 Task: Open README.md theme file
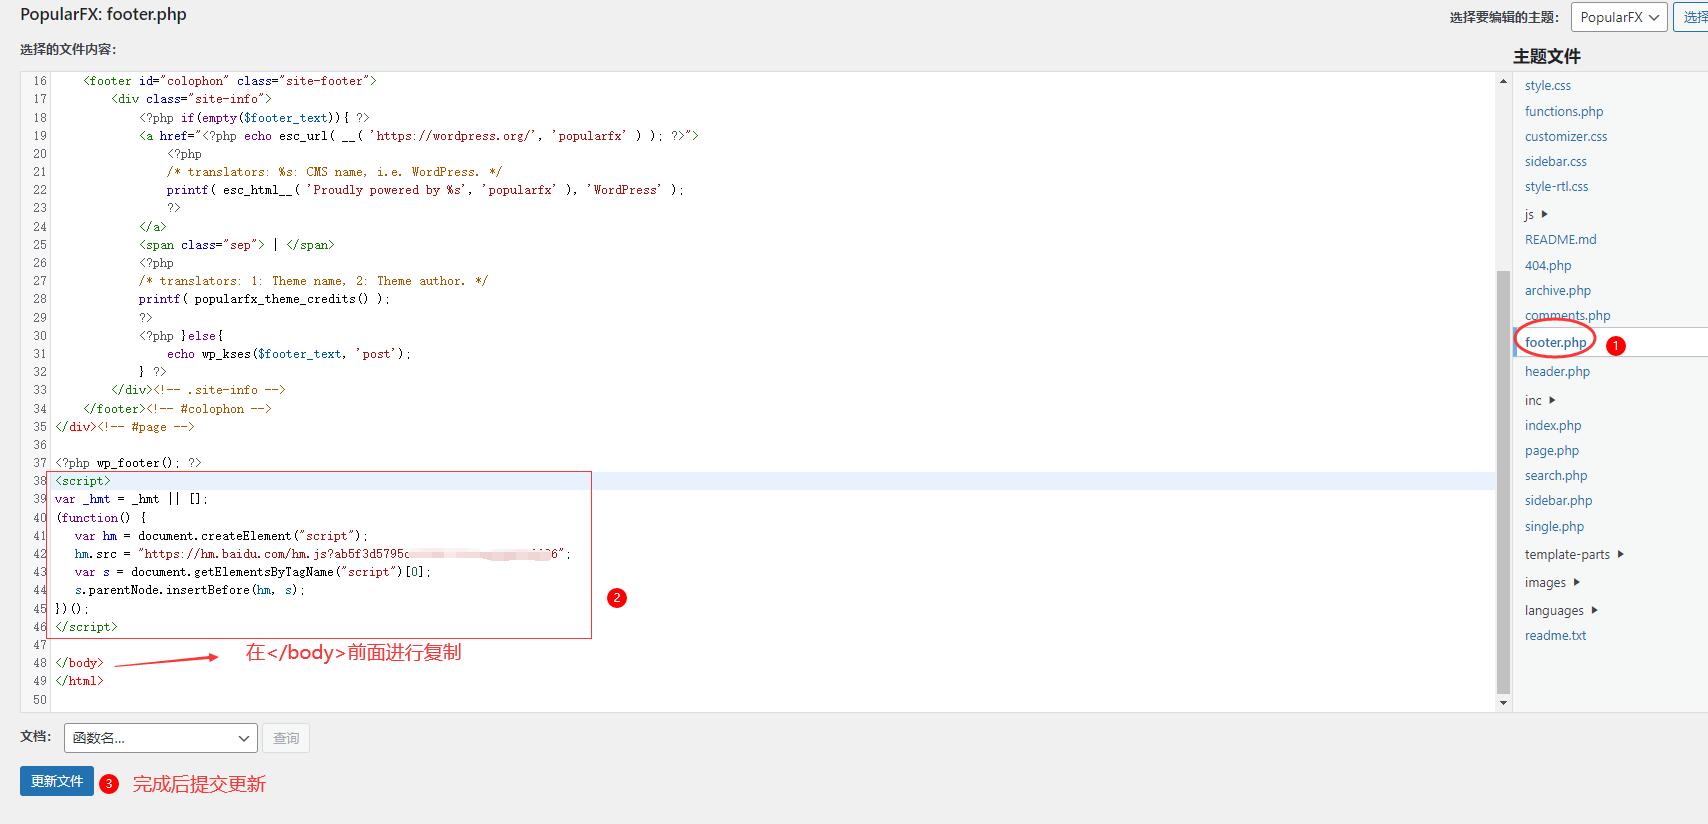1560,239
